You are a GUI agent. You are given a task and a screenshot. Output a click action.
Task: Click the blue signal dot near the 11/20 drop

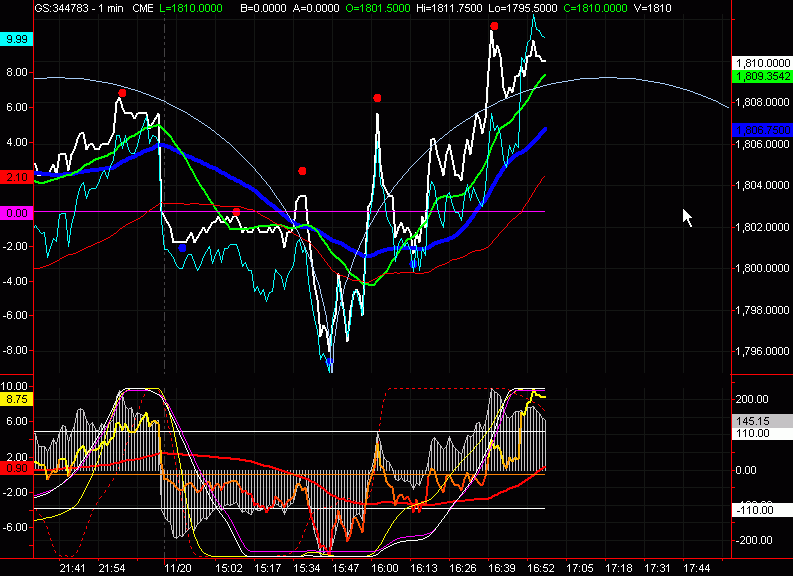coord(183,248)
